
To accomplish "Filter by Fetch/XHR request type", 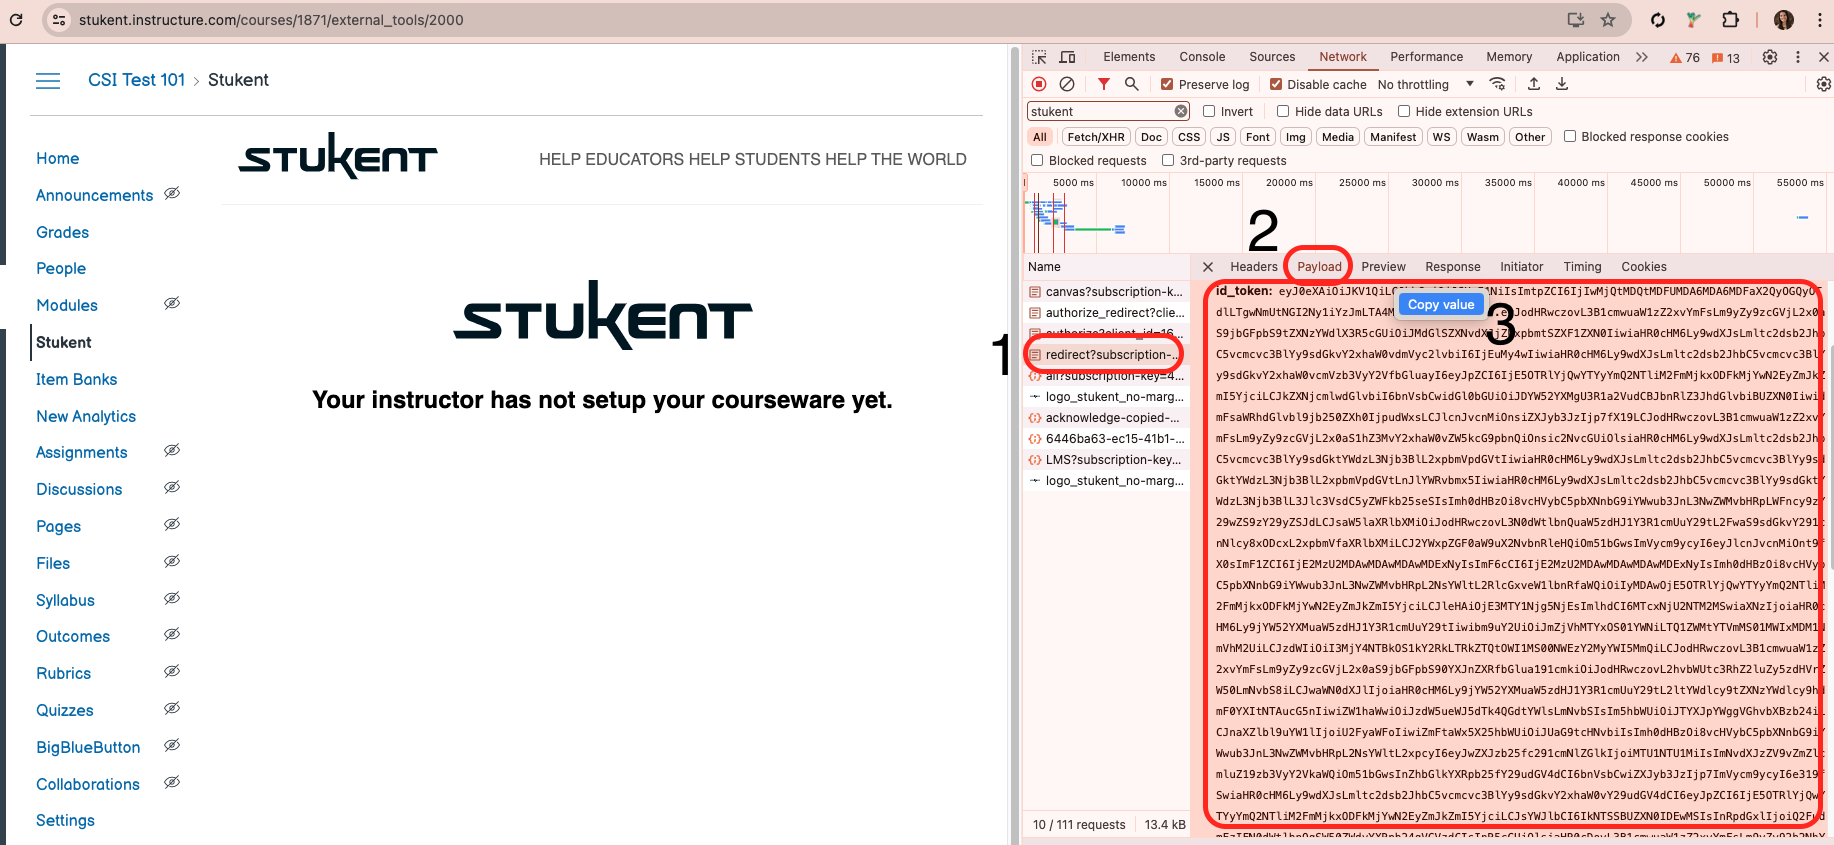I will coord(1095,137).
